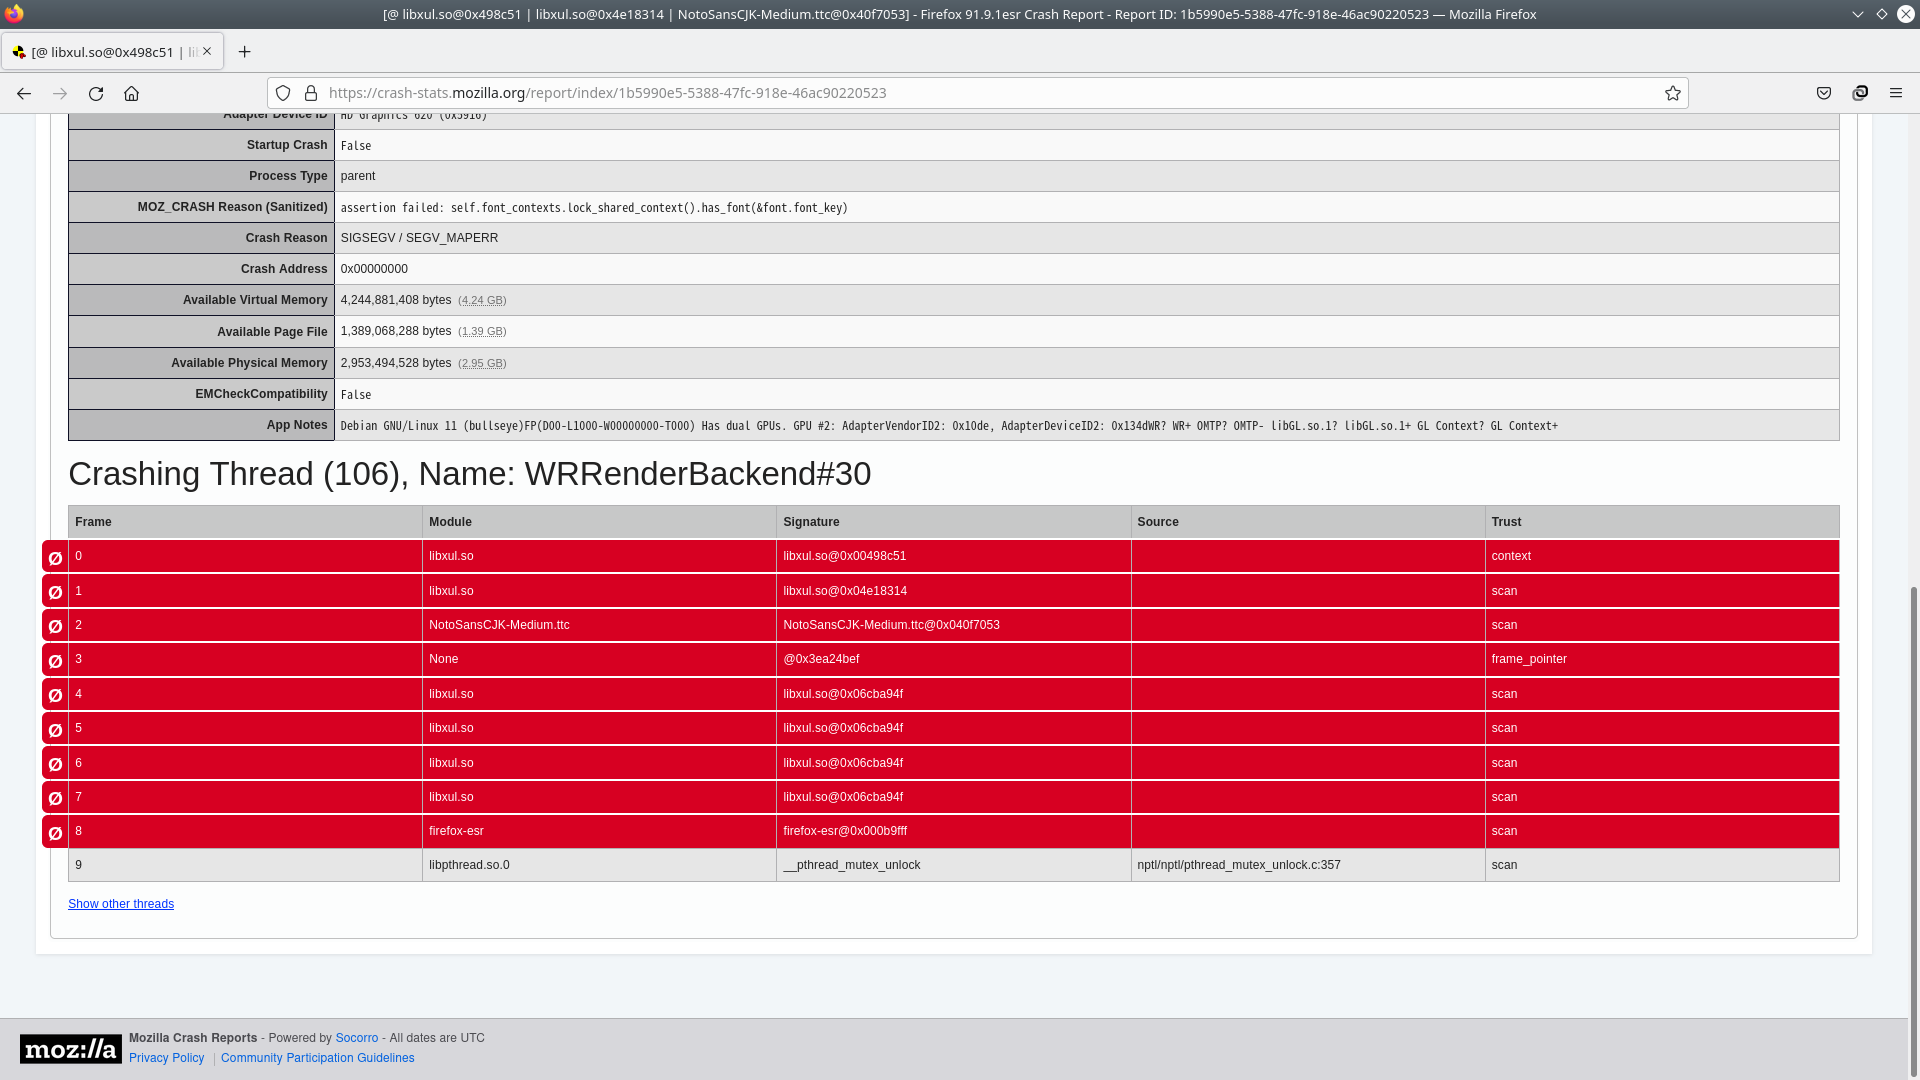Bookmark this page with the star
This screenshot has width=1920, height=1080.
tap(1672, 93)
